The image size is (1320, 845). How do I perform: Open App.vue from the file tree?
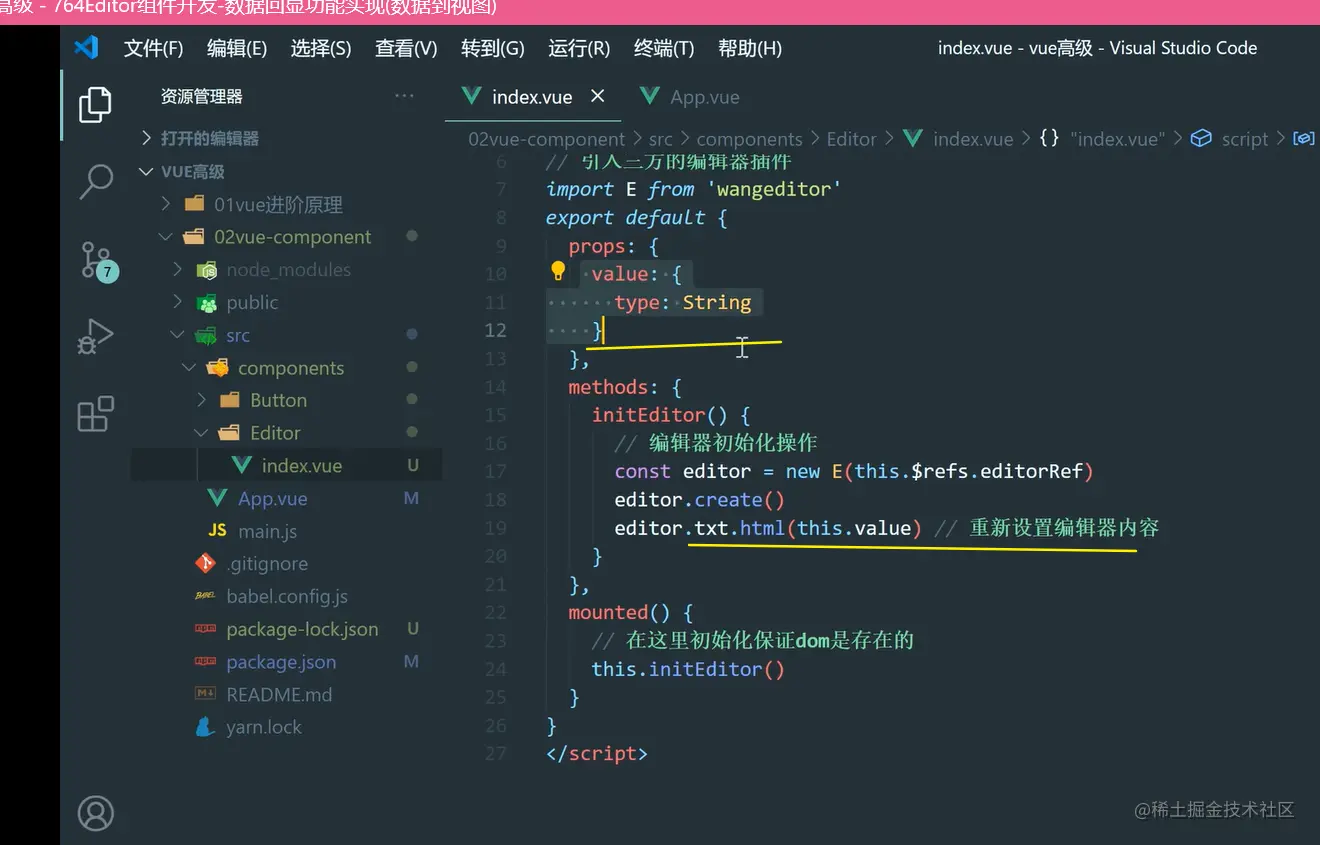point(273,498)
